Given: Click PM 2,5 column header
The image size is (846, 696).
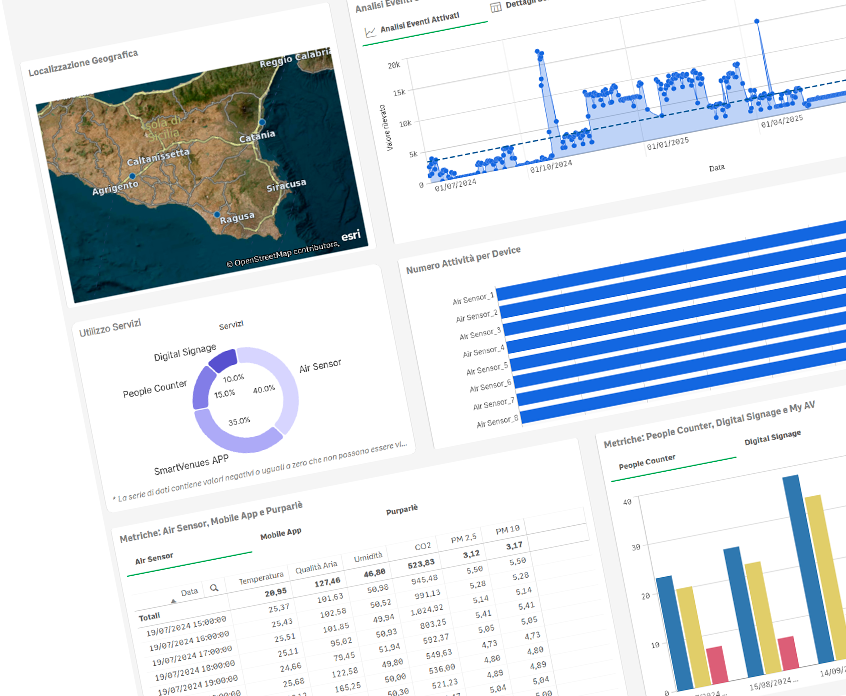Looking at the screenshot, I should click(463, 538).
